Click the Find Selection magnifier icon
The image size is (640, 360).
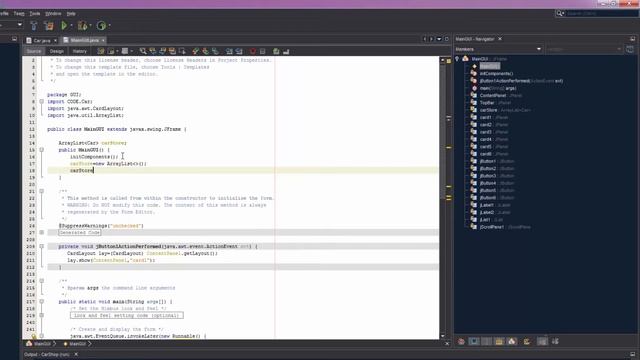(143, 51)
